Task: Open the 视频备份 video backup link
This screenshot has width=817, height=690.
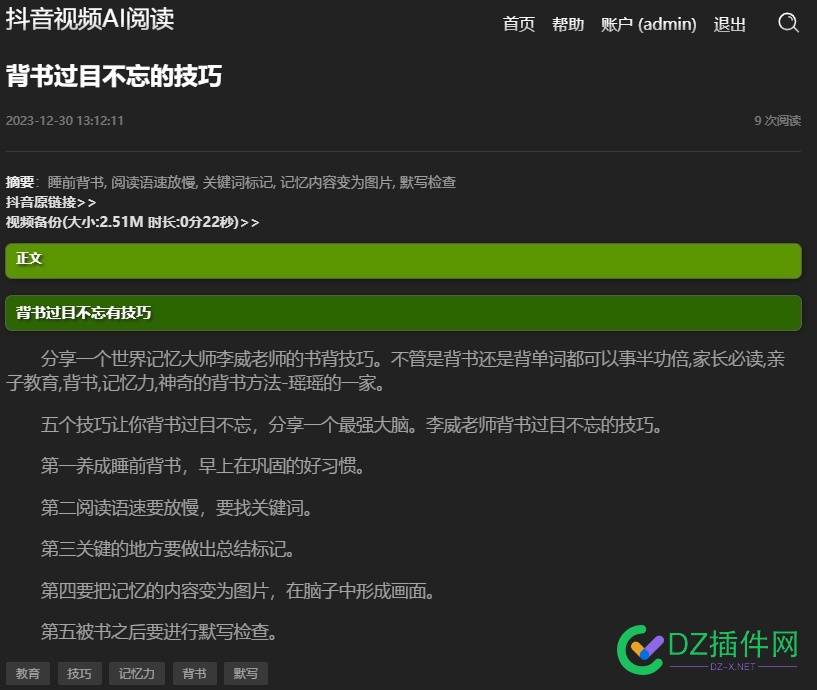Action: pyautogui.click(x=132, y=222)
